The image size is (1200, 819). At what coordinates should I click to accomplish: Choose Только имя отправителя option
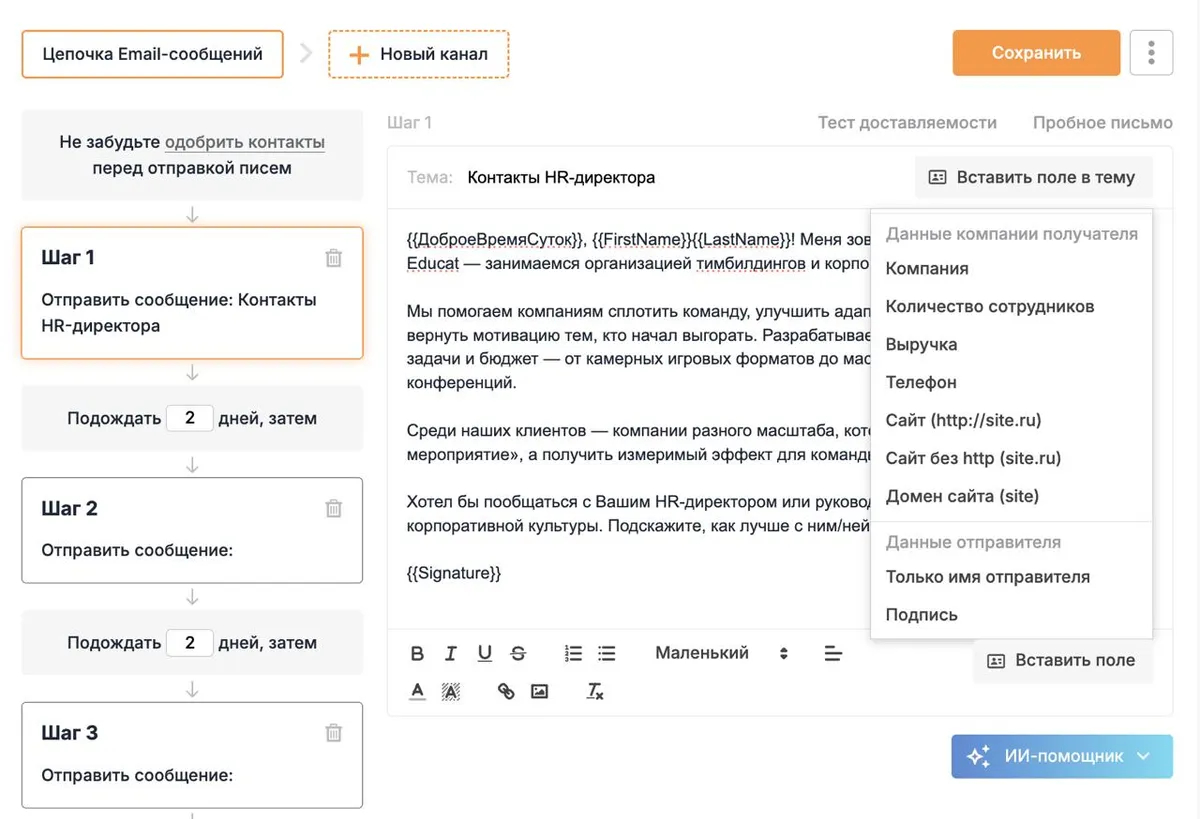pyautogui.click(x=988, y=577)
